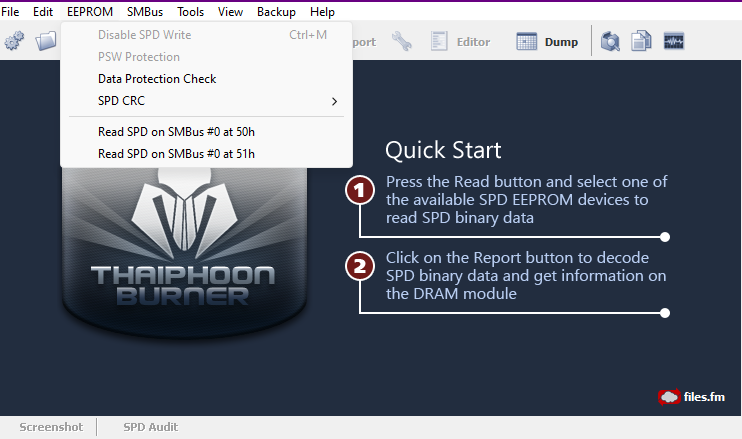Open the File menu
Viewport: 742px width, 439px height.
pos(10,12)
